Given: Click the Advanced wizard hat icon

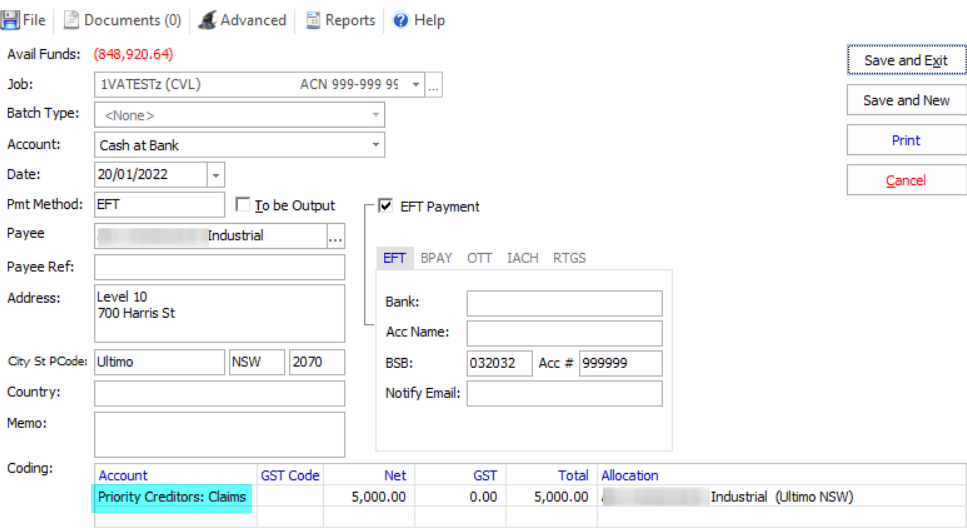Looking at the screenshot, I should [206, 20].
